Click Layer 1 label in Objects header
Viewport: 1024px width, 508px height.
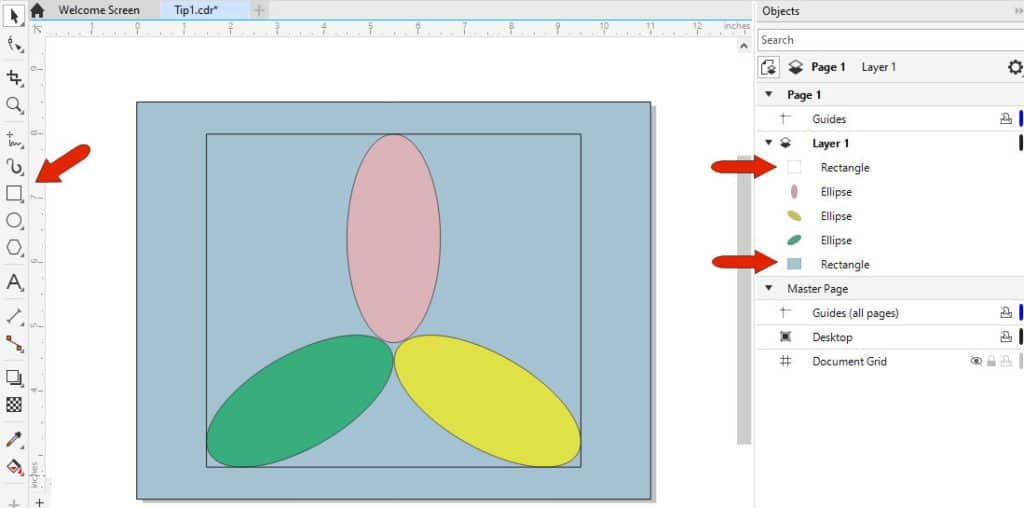pyautogui.click(x=878, y=67)
